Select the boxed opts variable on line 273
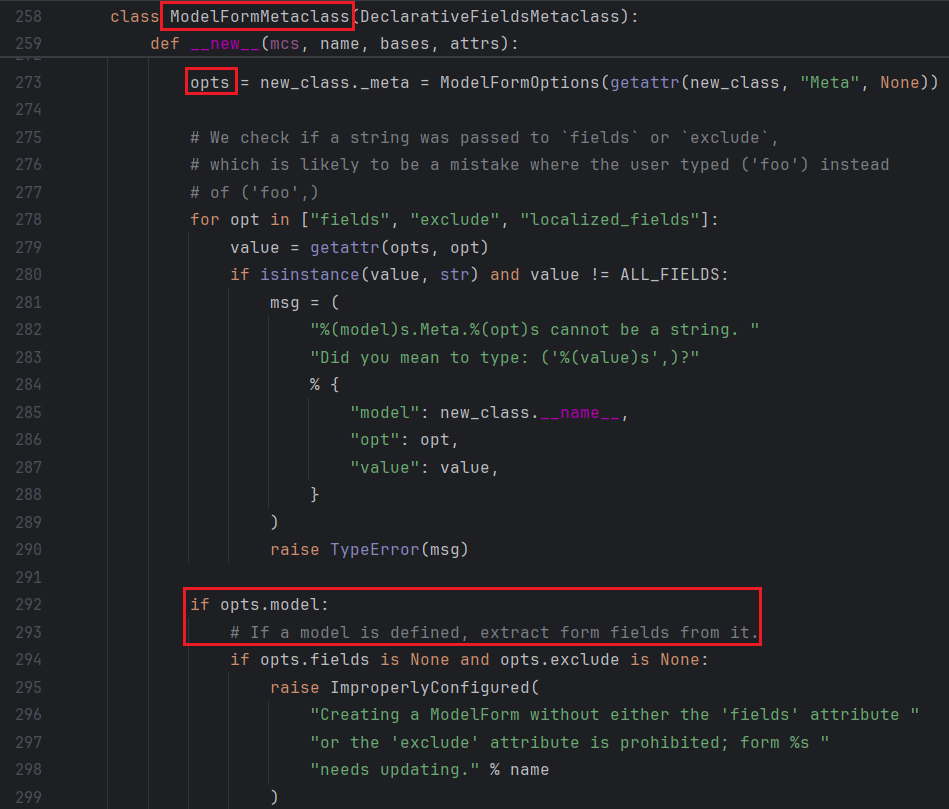 click(210, 82)
